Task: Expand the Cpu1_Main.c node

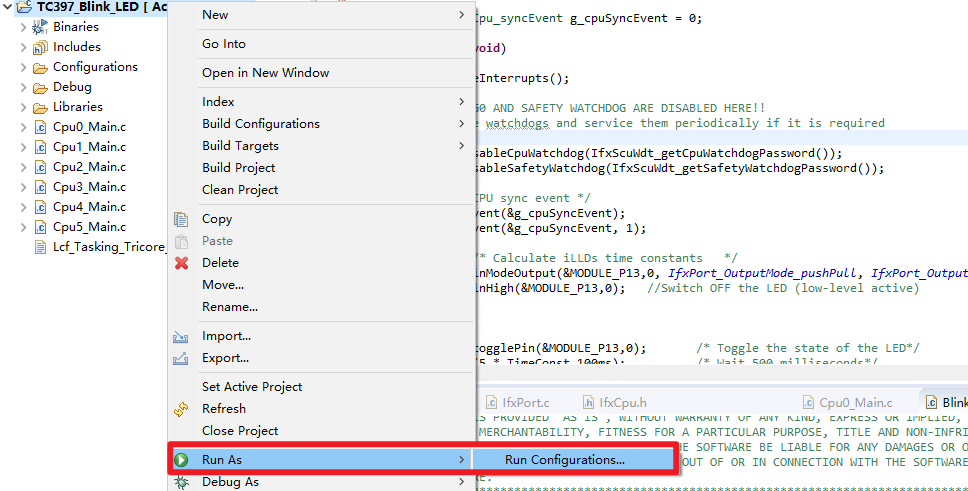Action: pos(23,147)
